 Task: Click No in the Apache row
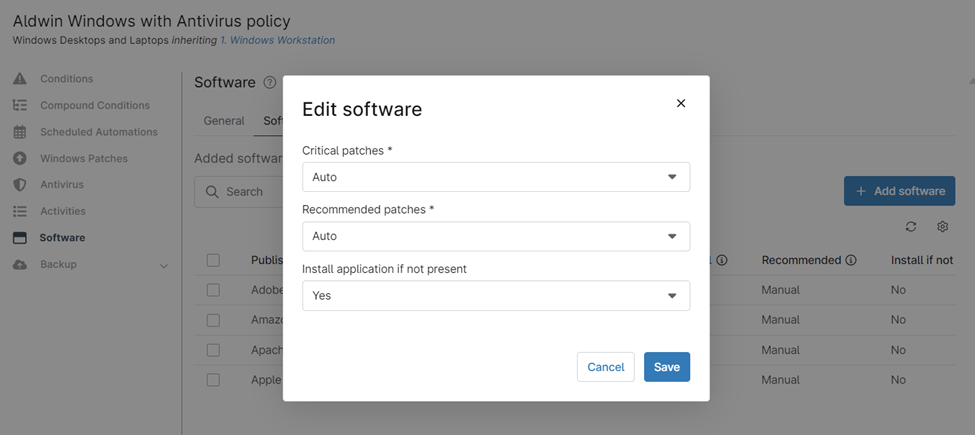click(x=898, y=350)
